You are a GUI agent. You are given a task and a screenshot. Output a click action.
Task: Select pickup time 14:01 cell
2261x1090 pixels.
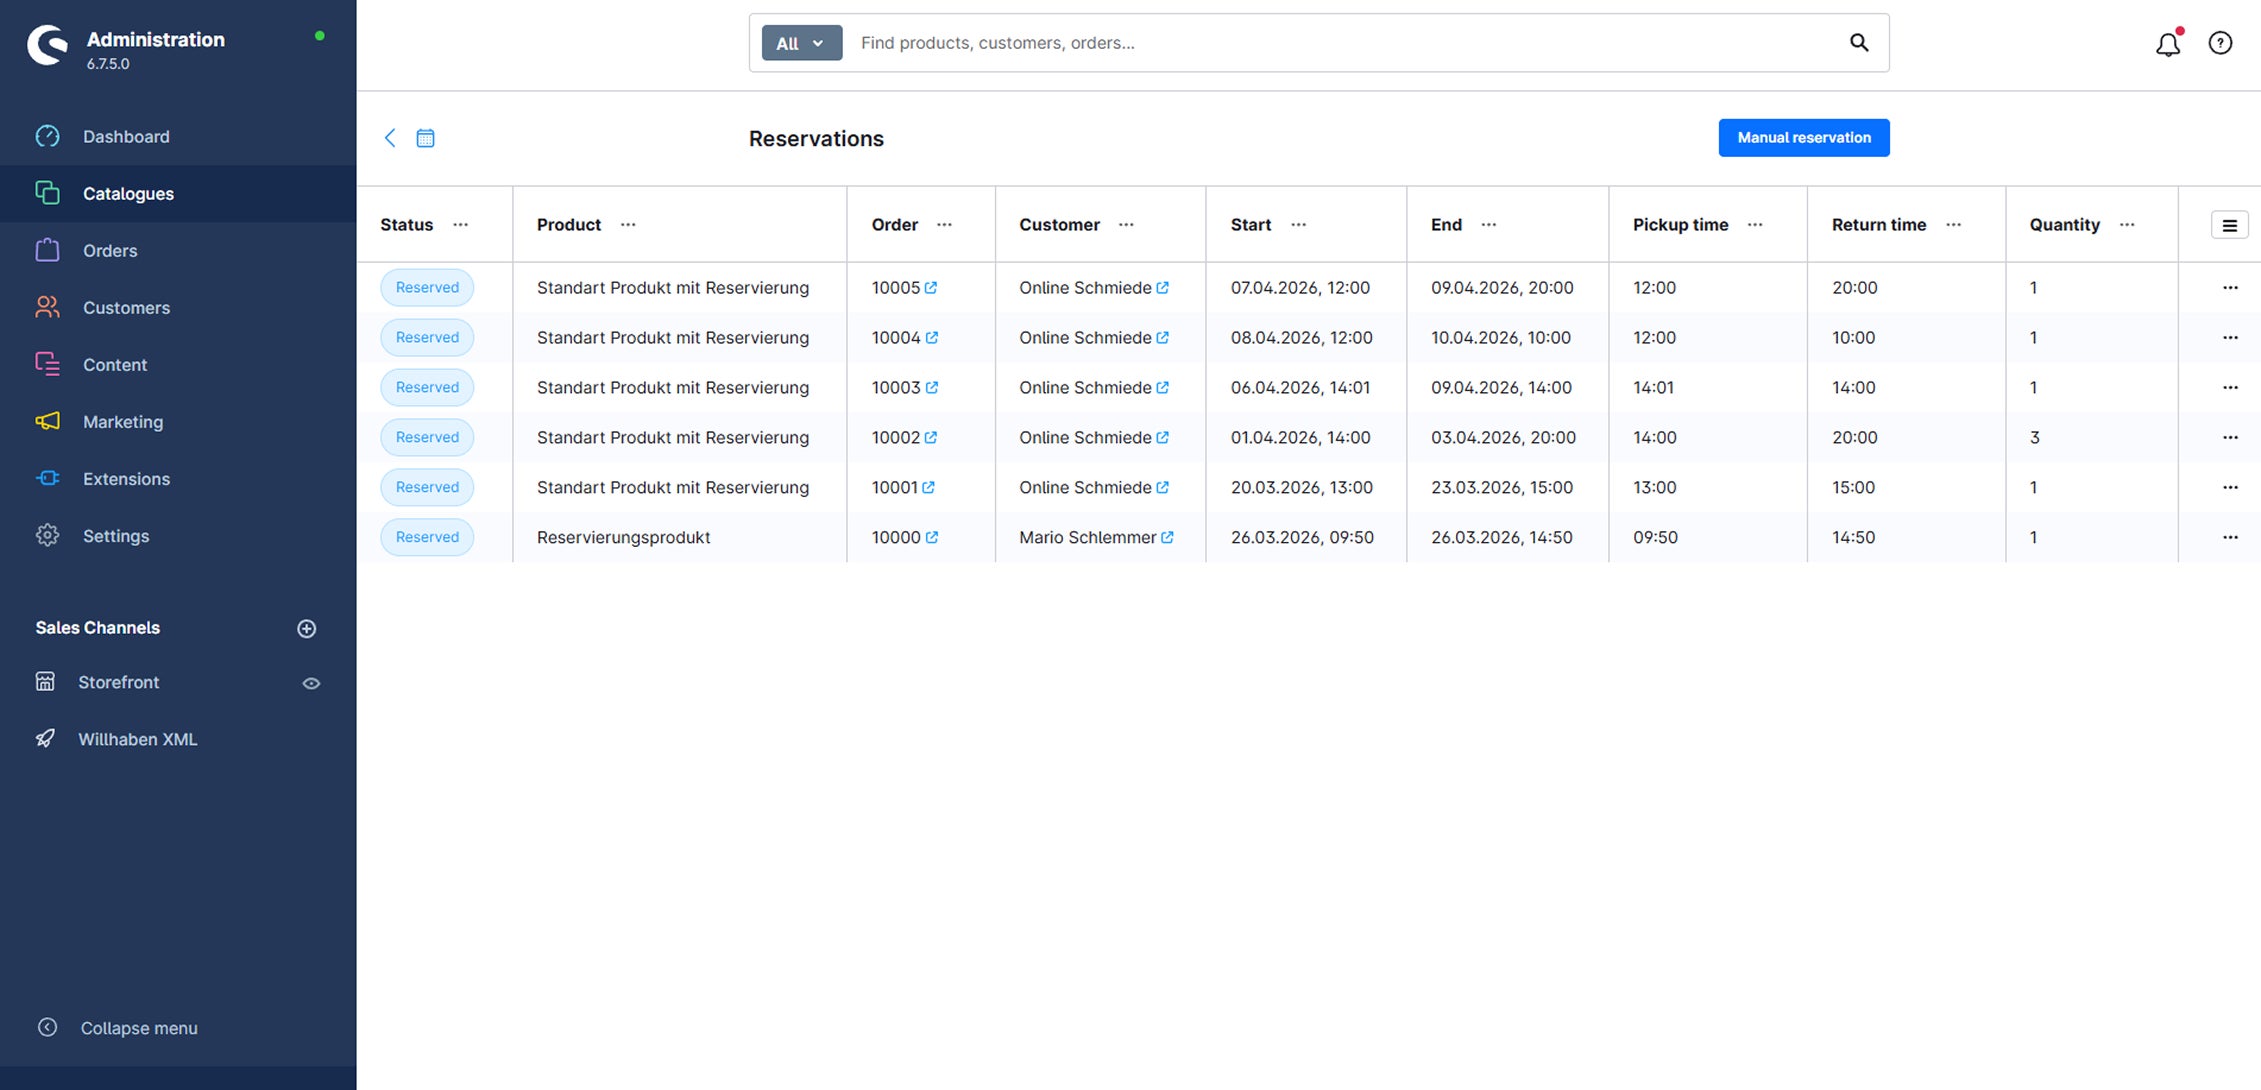point(1708,387)
